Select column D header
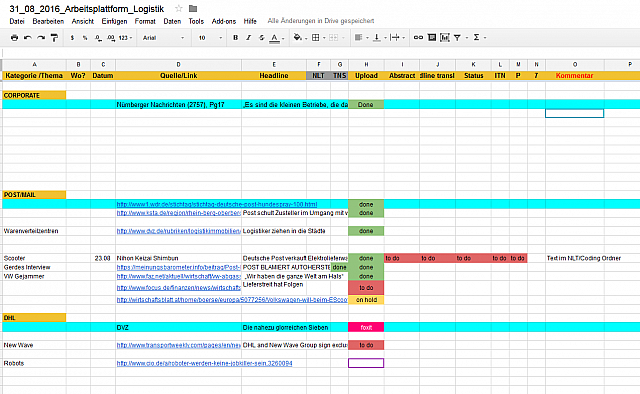This screenshot has height=394, width=640. click(178, 65)
